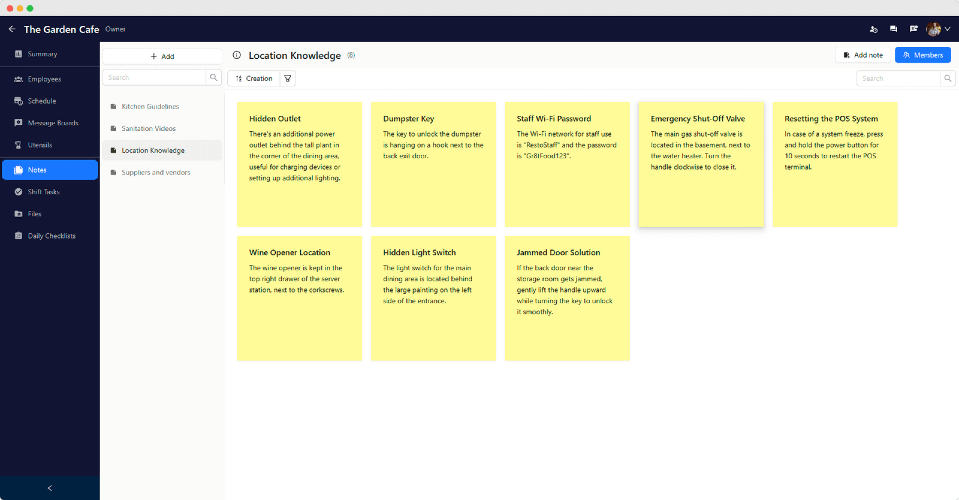This screenshot has width=959, height=500.
Task: Open Shift Tasks in the sidebar
Action: [50, 192]
